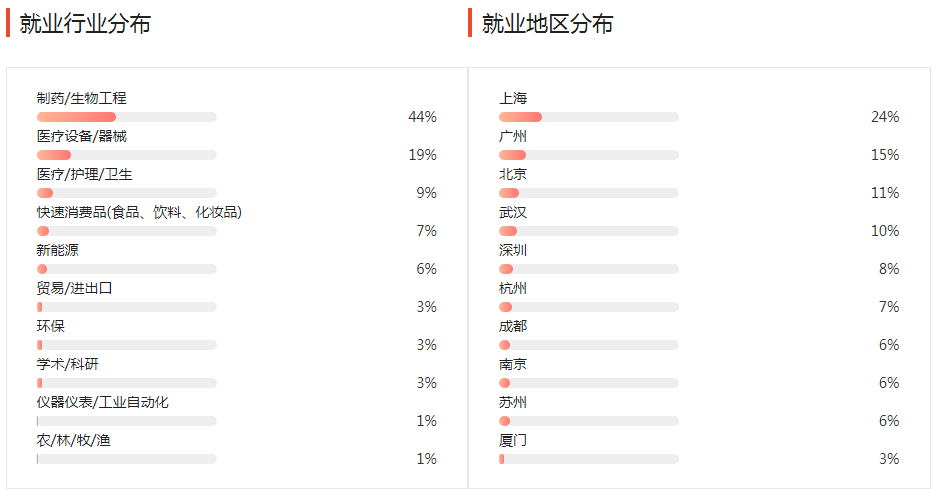
Task: Click the 农/林/牧/渔 progress bar
Action: click(127, 459)
